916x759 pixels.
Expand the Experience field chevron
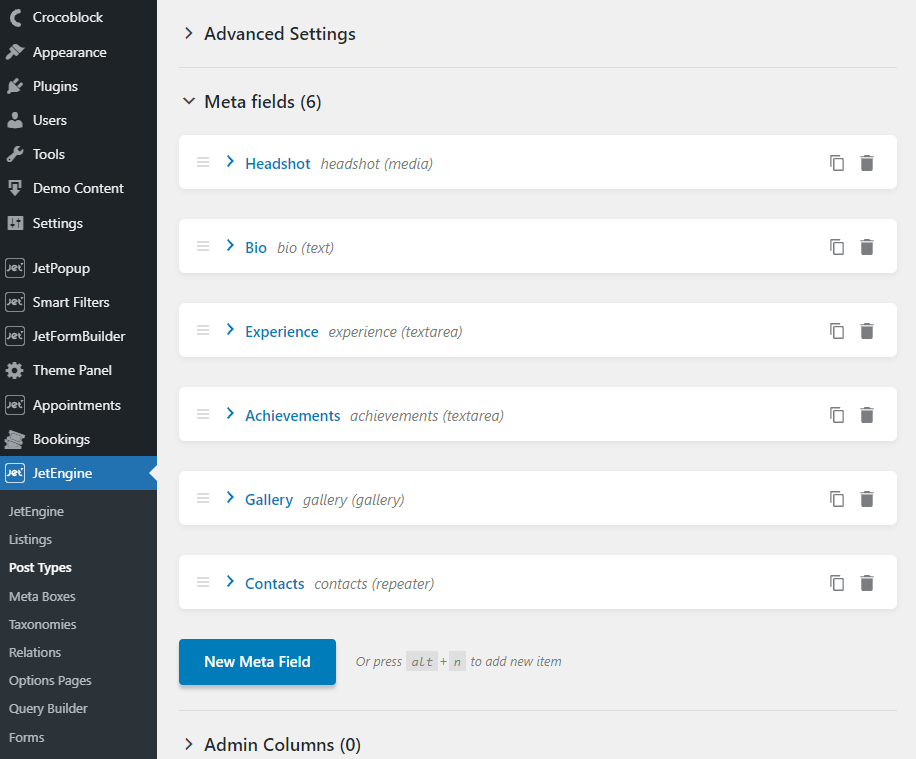tap(230, 330)
